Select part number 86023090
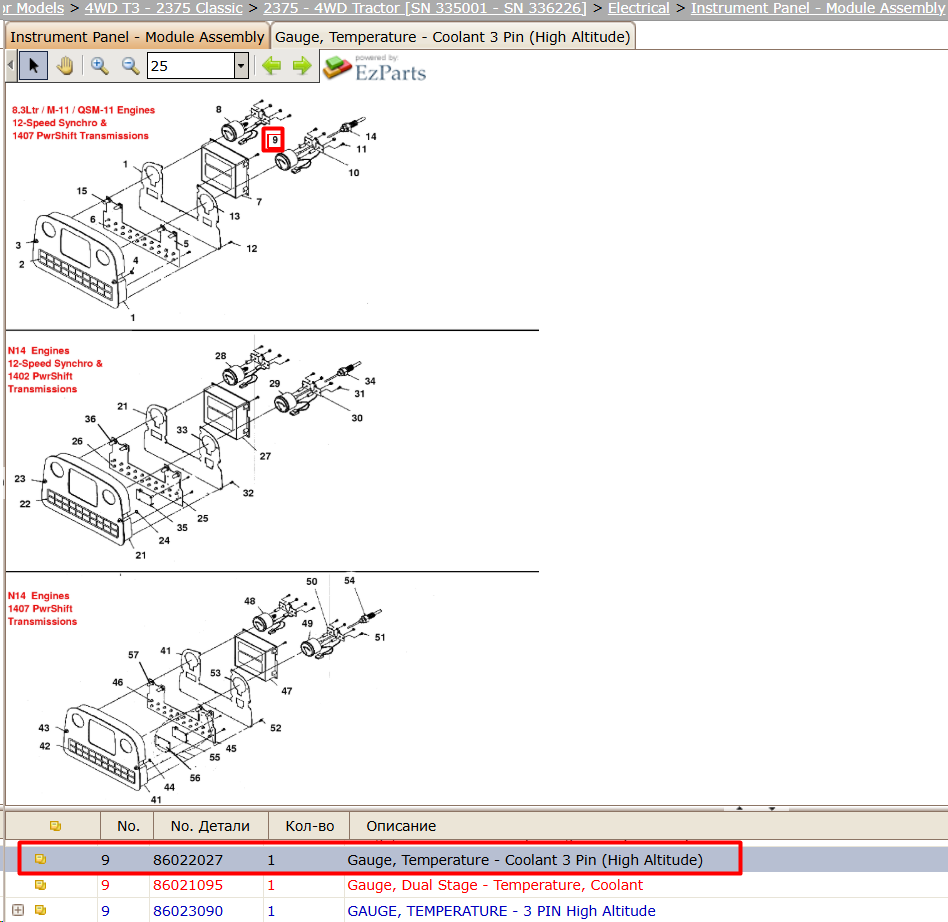The height and width of the screenshot is (922, 948). tap(188, 911)
